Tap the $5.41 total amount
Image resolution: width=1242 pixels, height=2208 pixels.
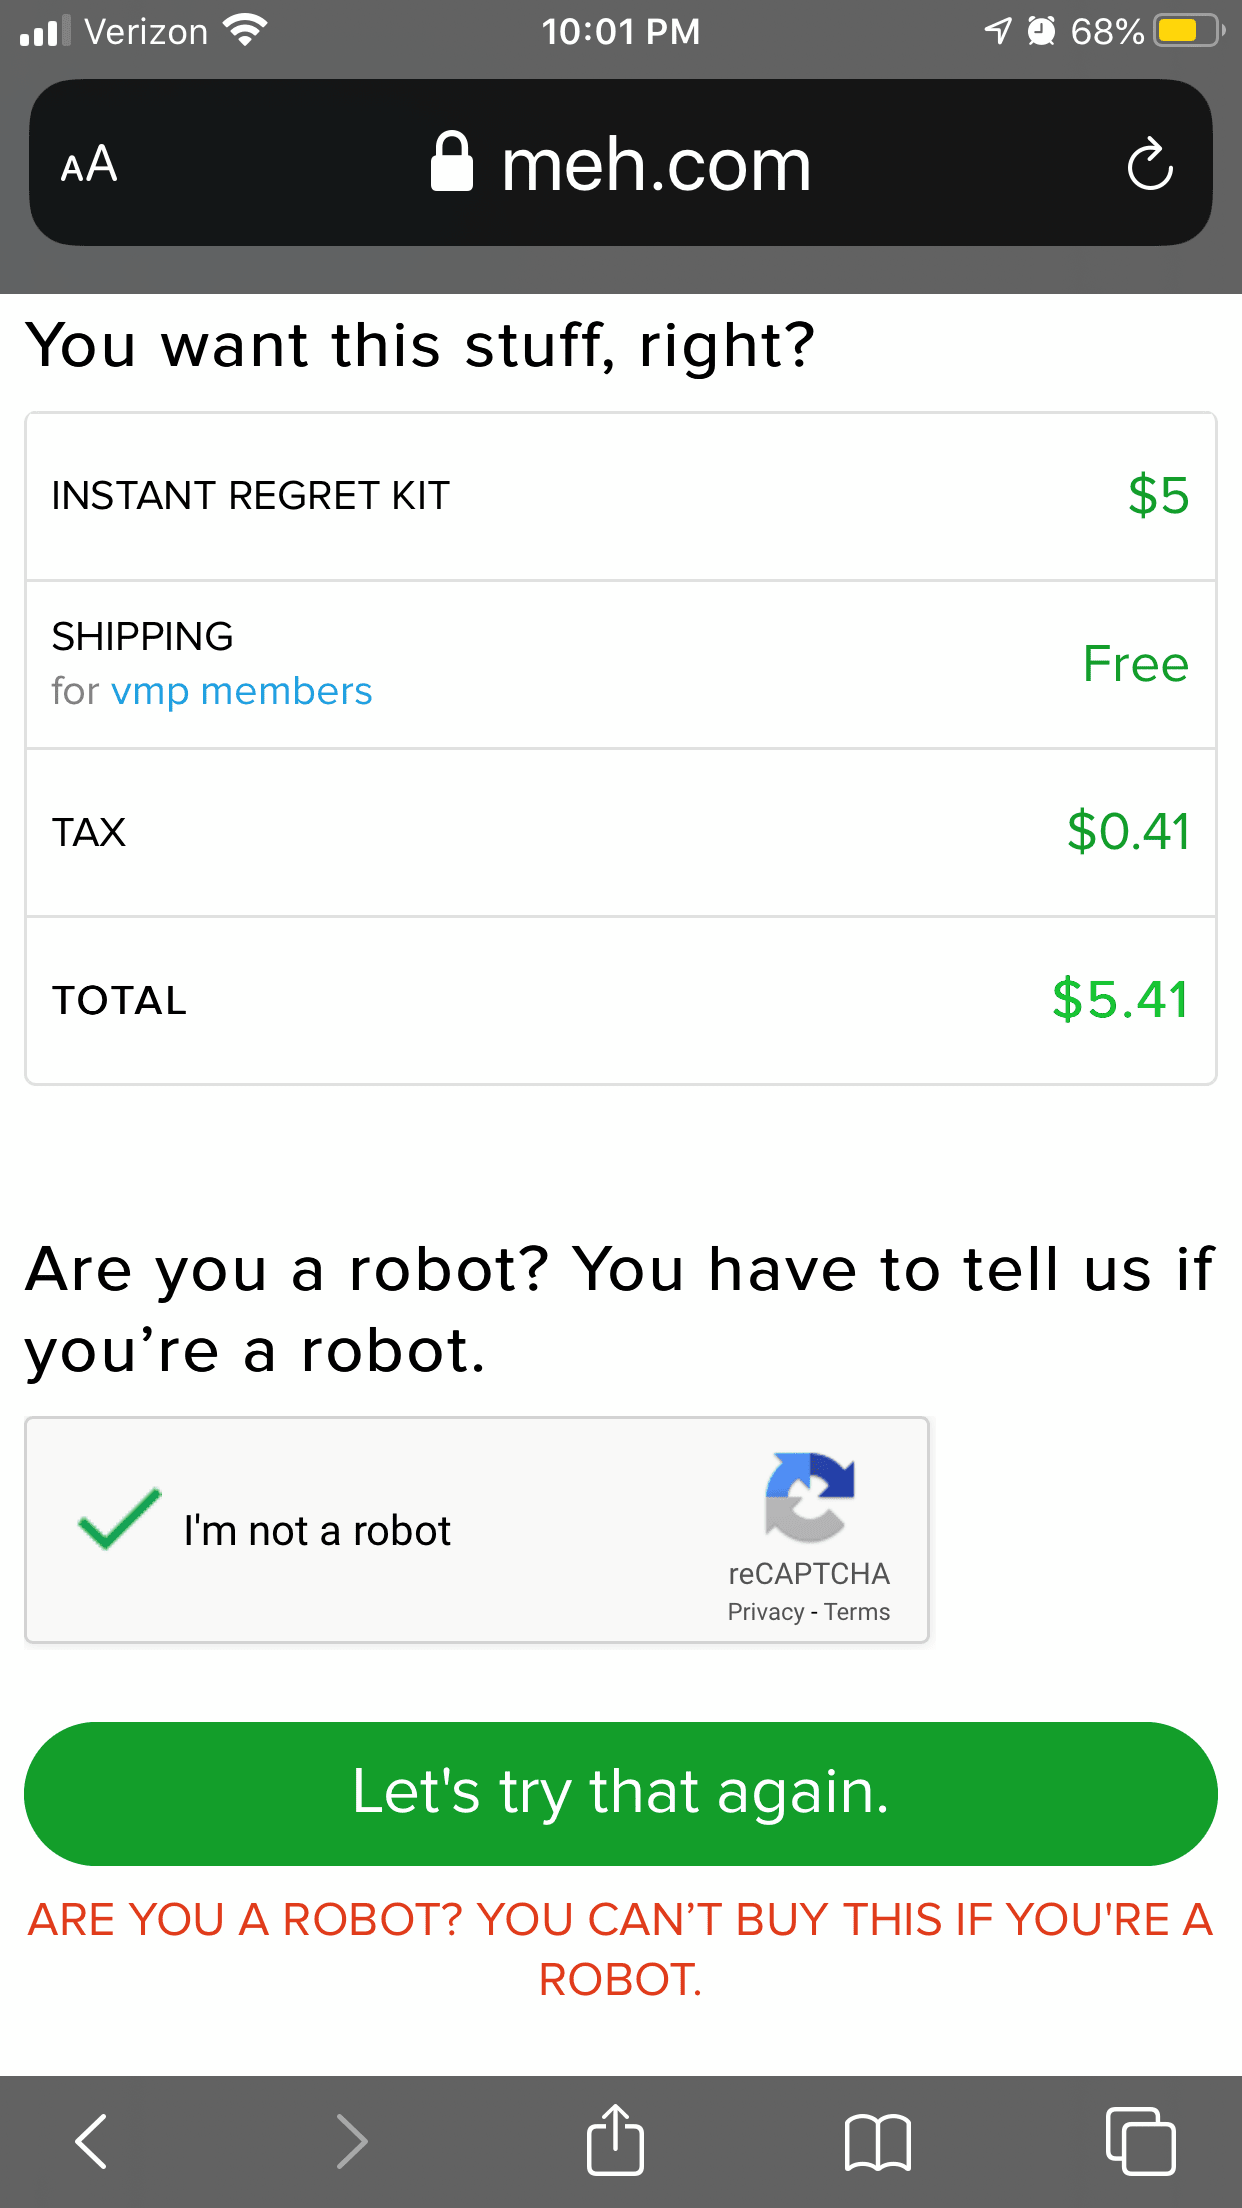pyautogui.click(x=1120, y=999)
